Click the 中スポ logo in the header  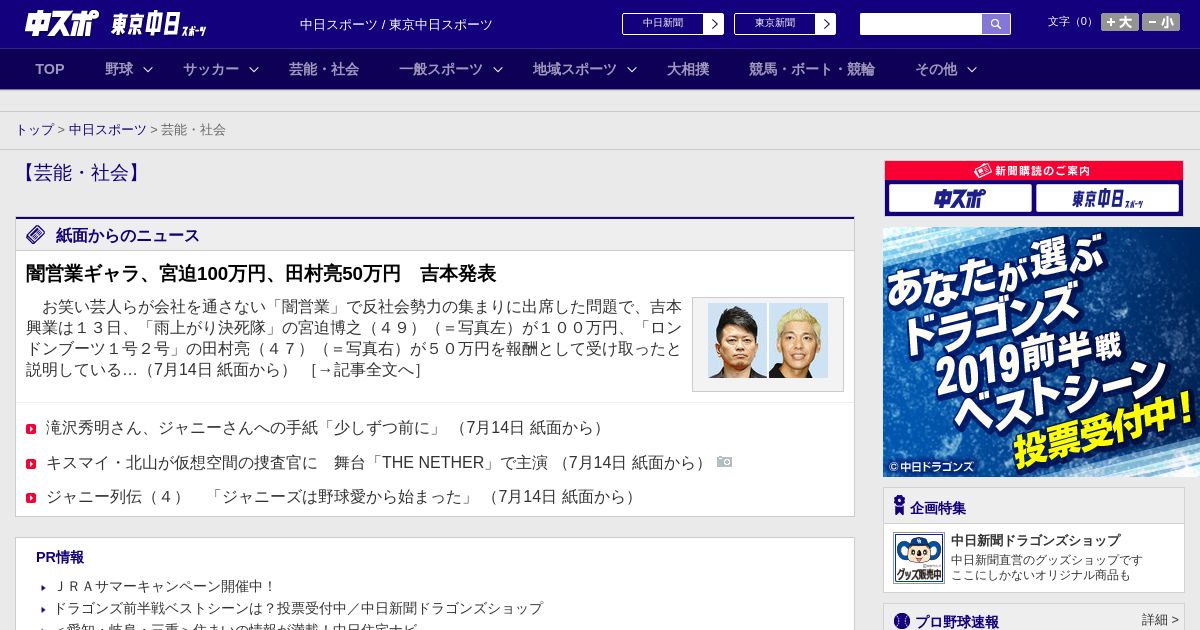tap(62, 23)
